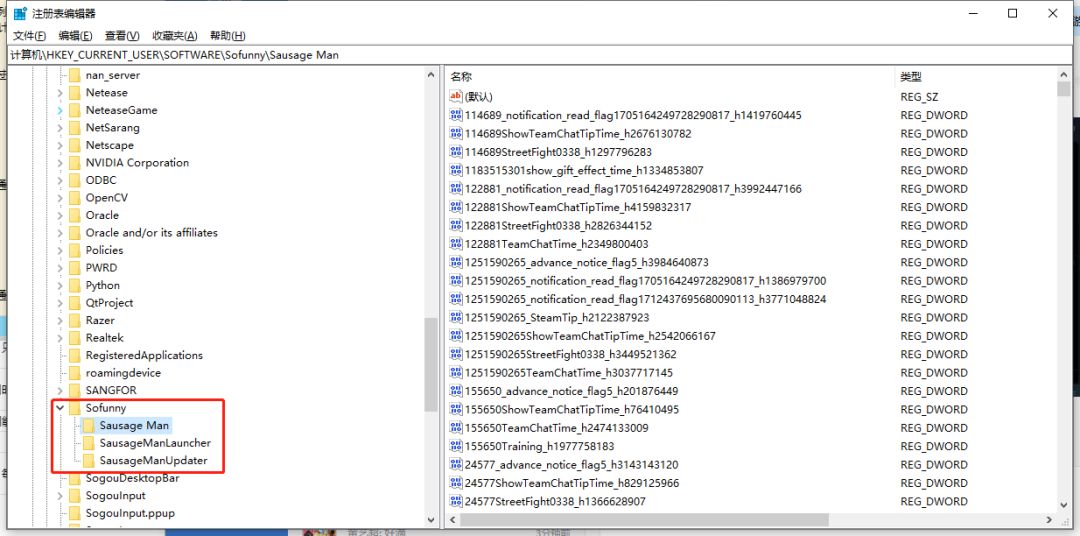The width and height of the screenshot is (1080, 536).
Task: Expand the ODBC key
Action: pyautogui.click(x=60, y=180)
